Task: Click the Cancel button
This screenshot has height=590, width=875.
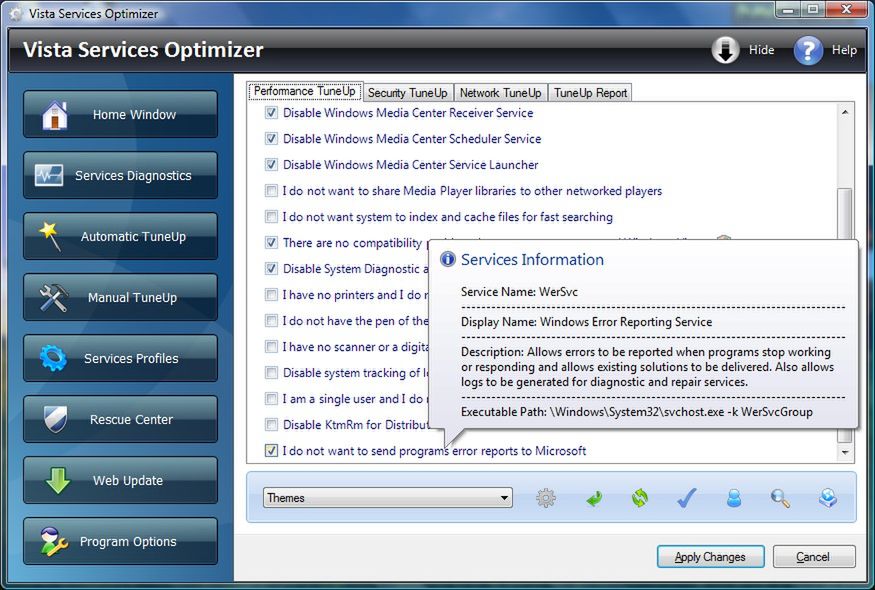Action: click(813, 557)
